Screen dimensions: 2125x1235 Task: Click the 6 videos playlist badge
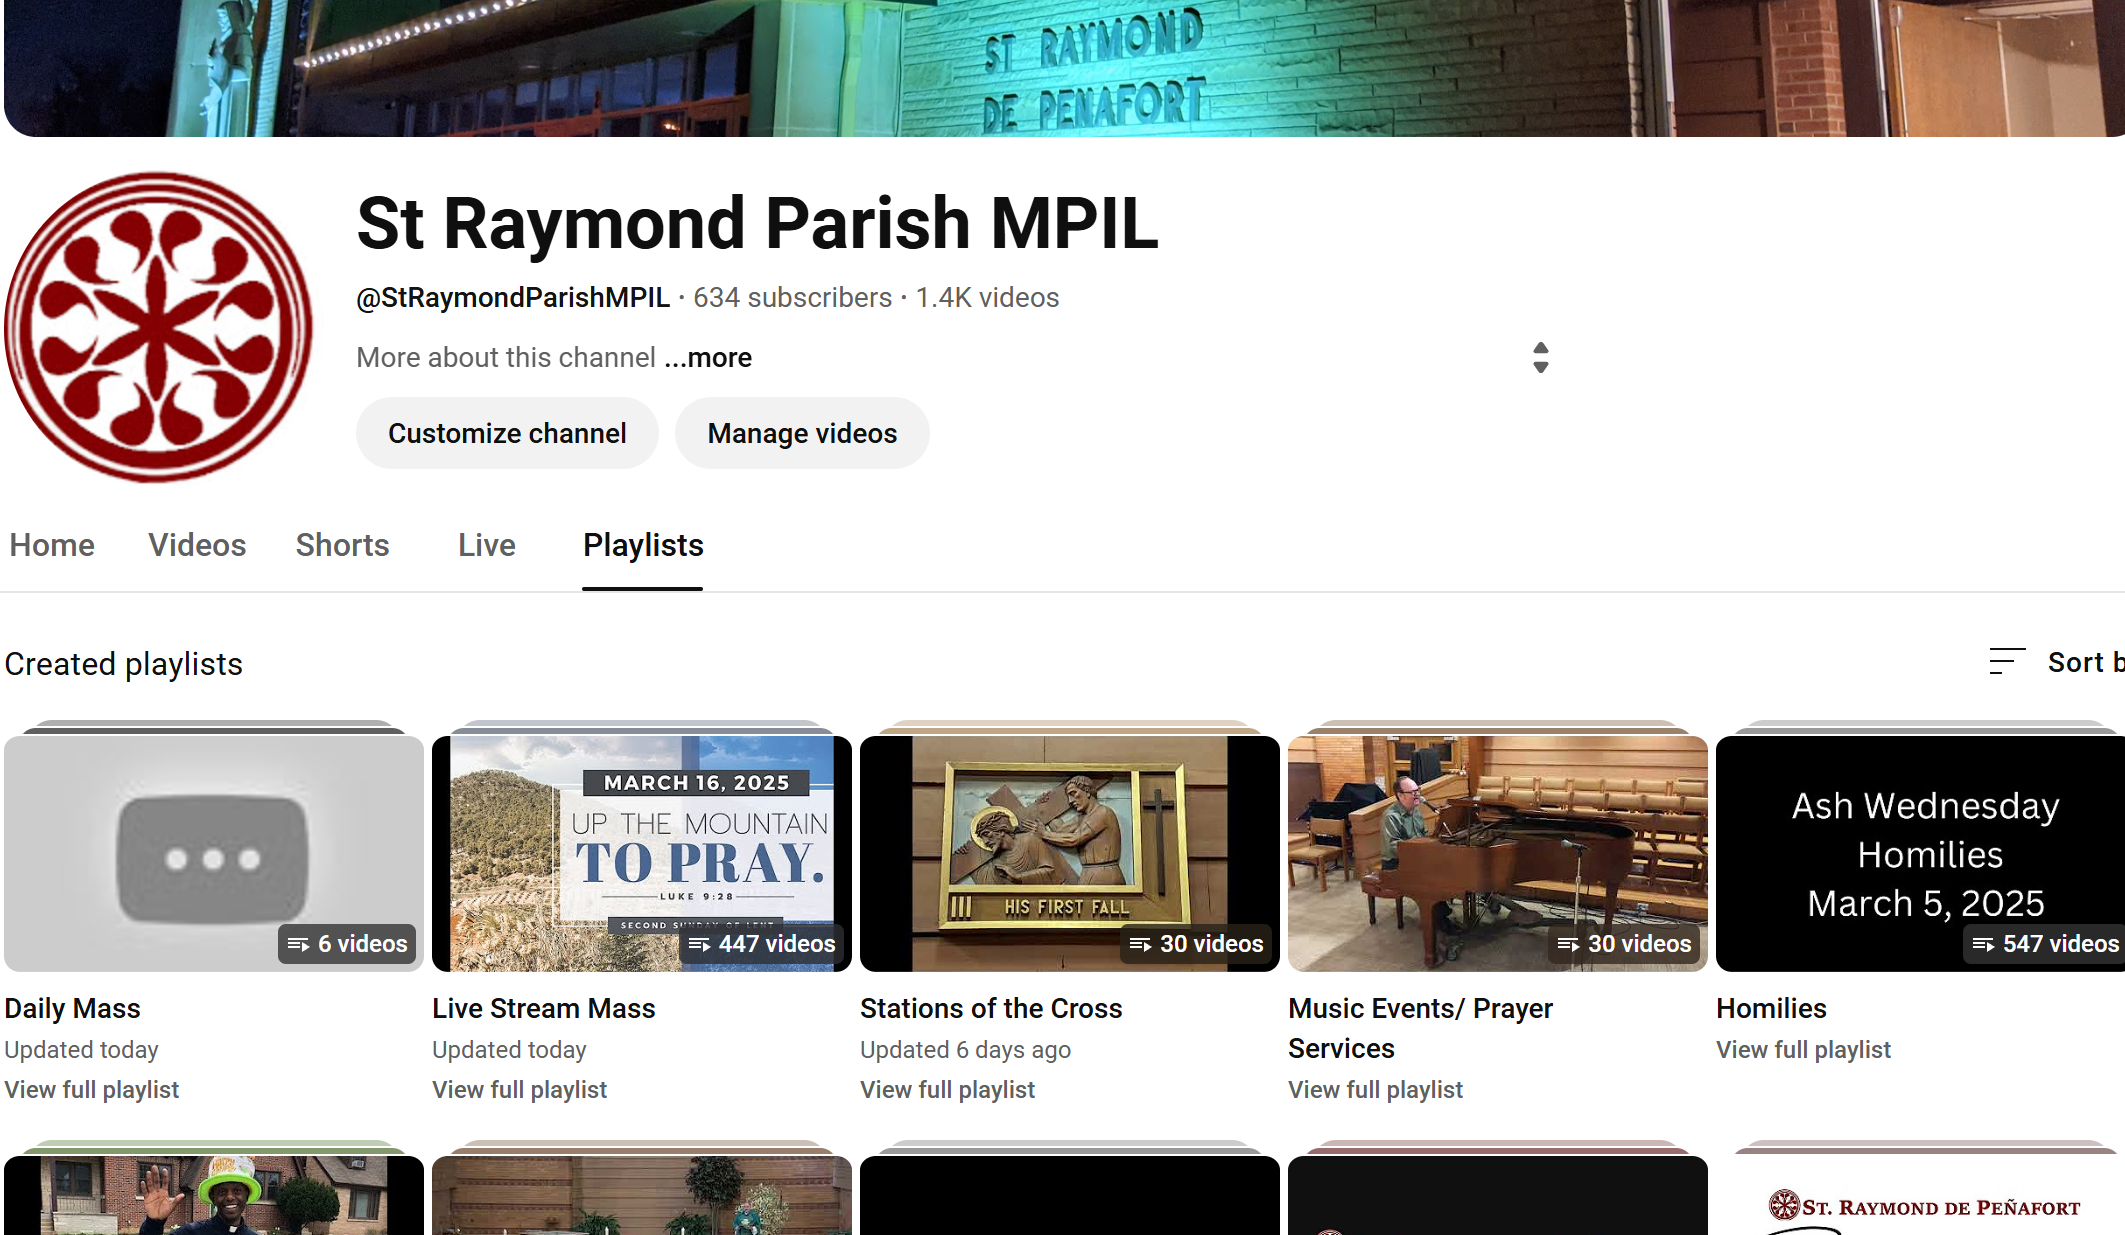pos(347,943)
